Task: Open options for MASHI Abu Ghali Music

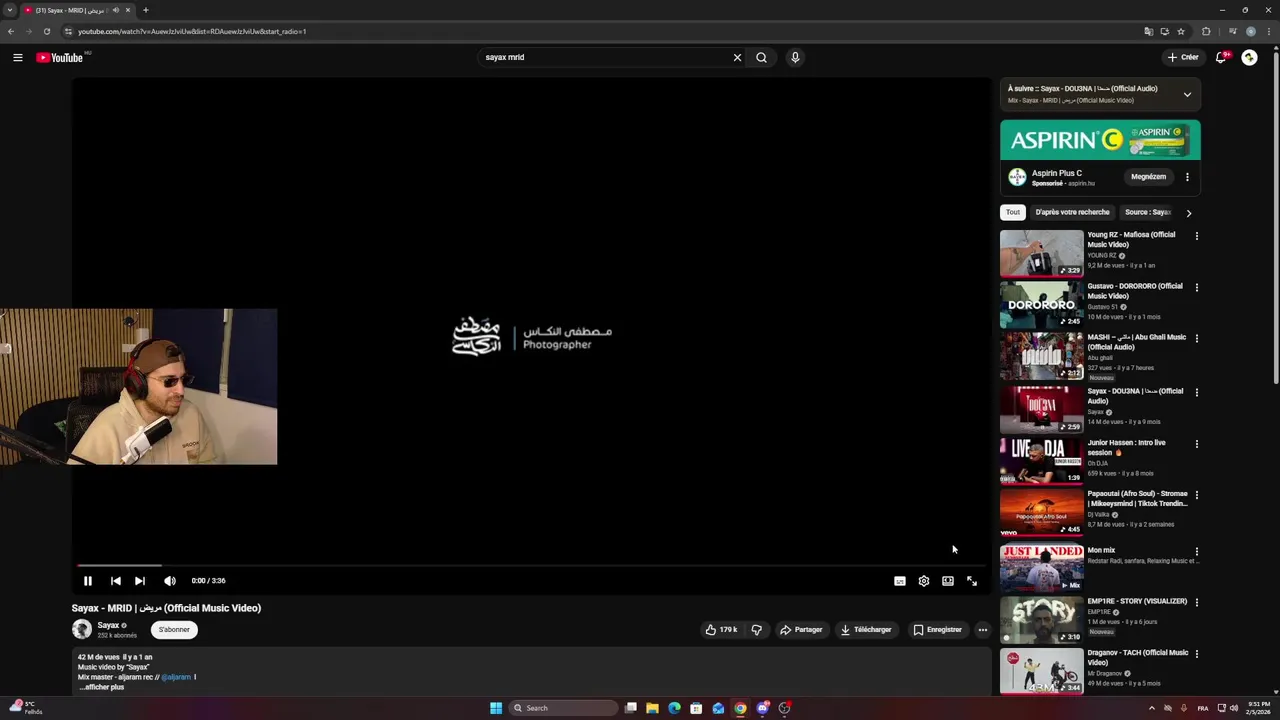Action: pos(1196,338)
